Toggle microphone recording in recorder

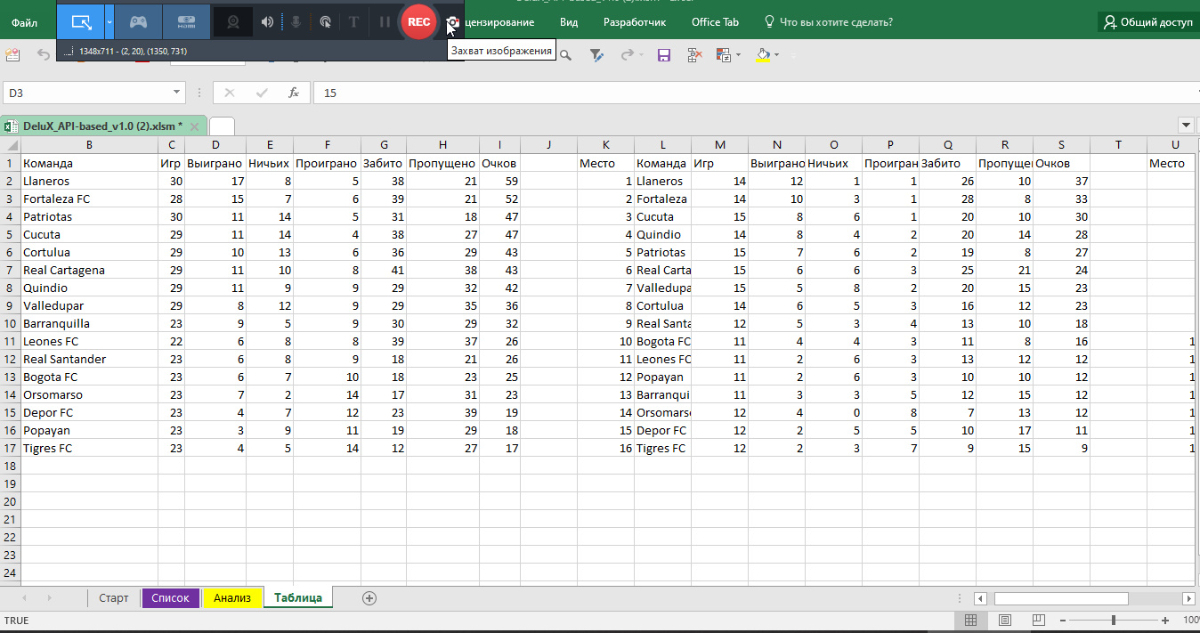[x=296, y=21]
